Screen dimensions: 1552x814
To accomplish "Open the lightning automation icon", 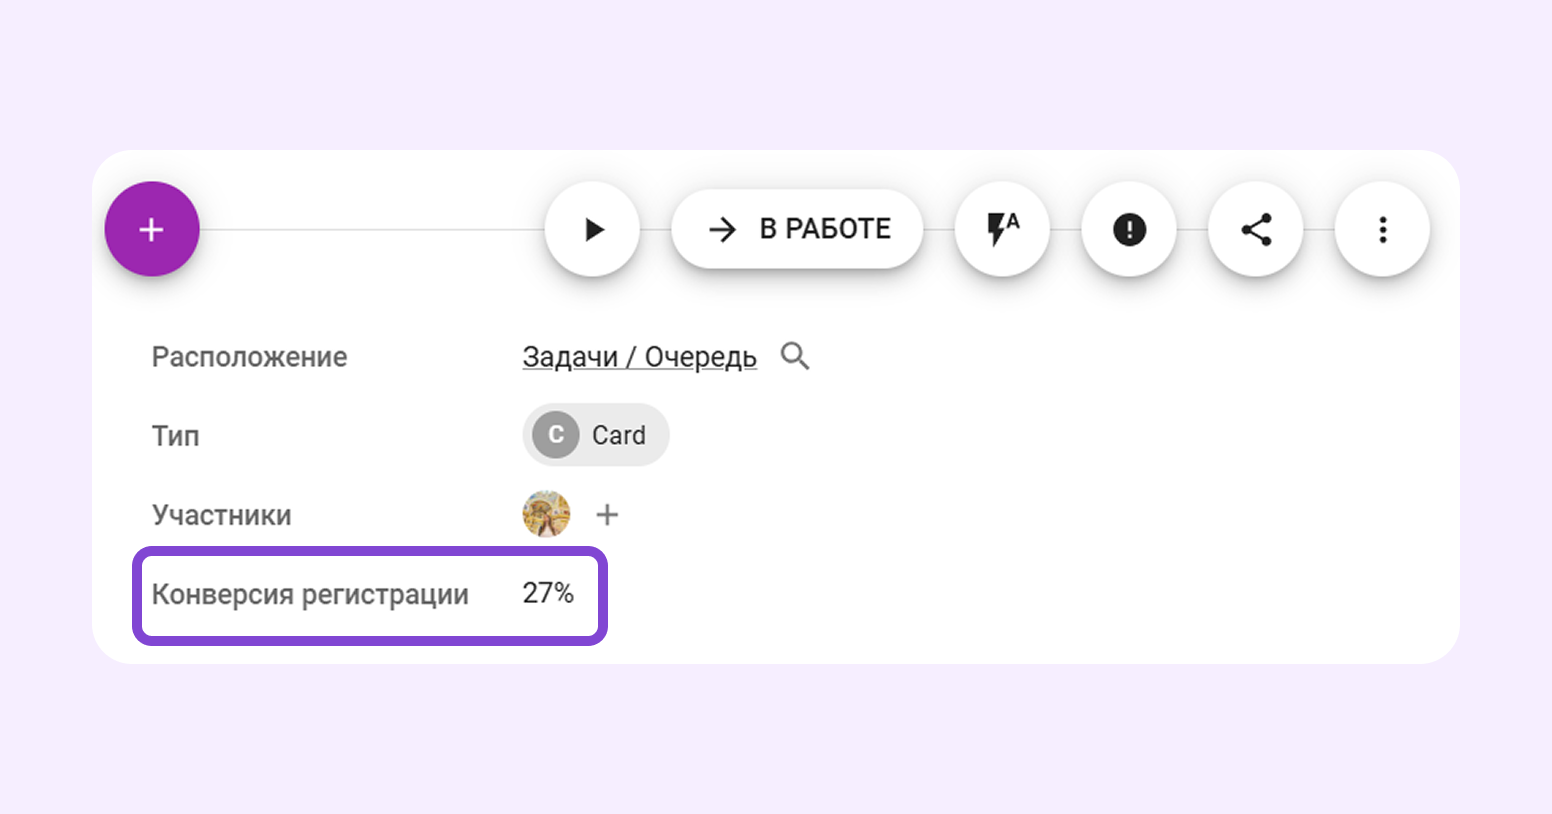I will pos(1002,229).
